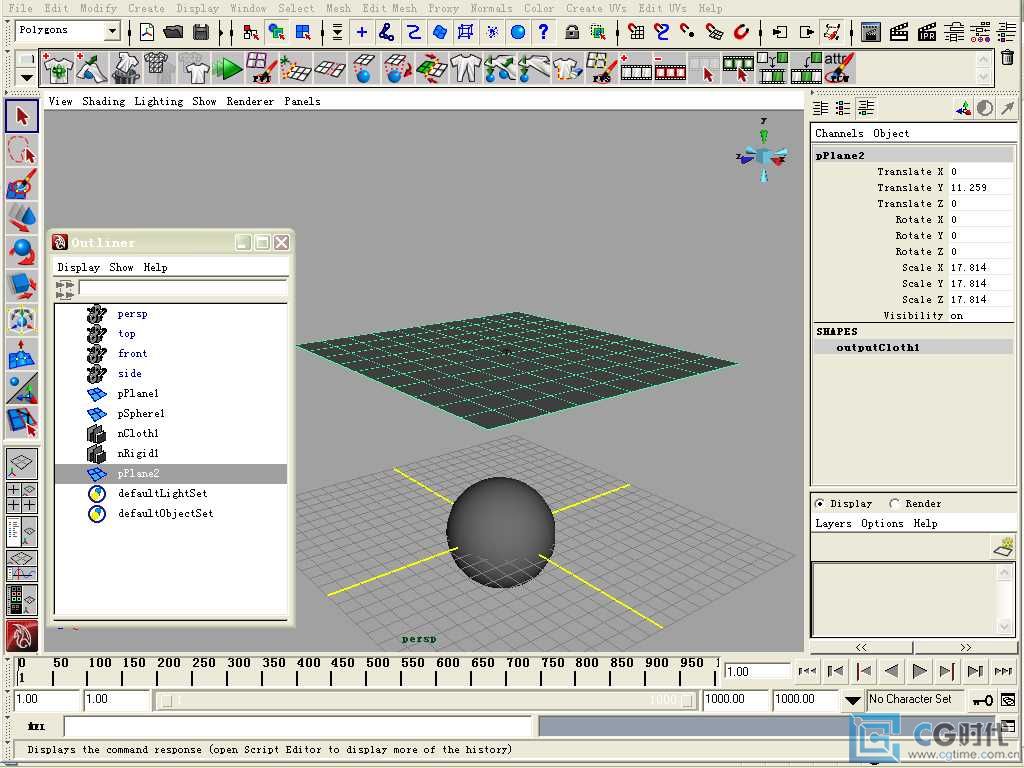Click the Open Scene folder icon
This screenshot has width=1024, height=768.
click(x=173, y=31)
